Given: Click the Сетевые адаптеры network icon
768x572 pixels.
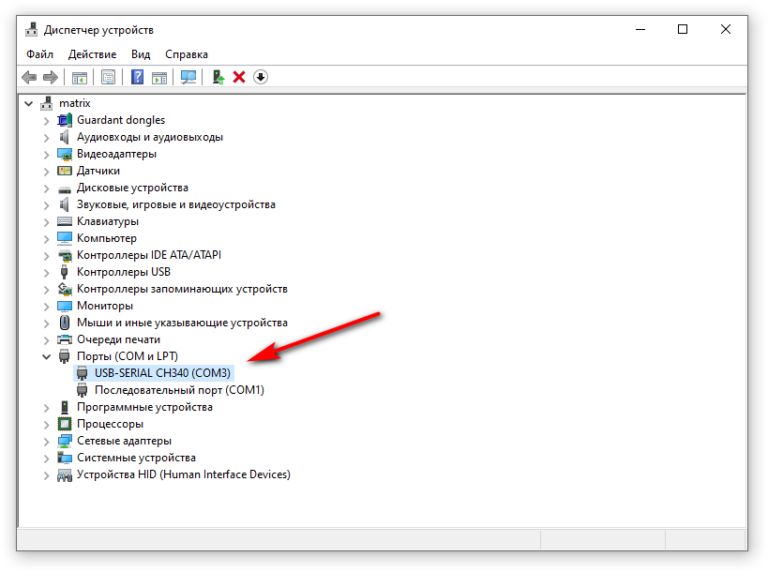Looking at the screenshot, I should pyautogui.click(x=65, y=441).
